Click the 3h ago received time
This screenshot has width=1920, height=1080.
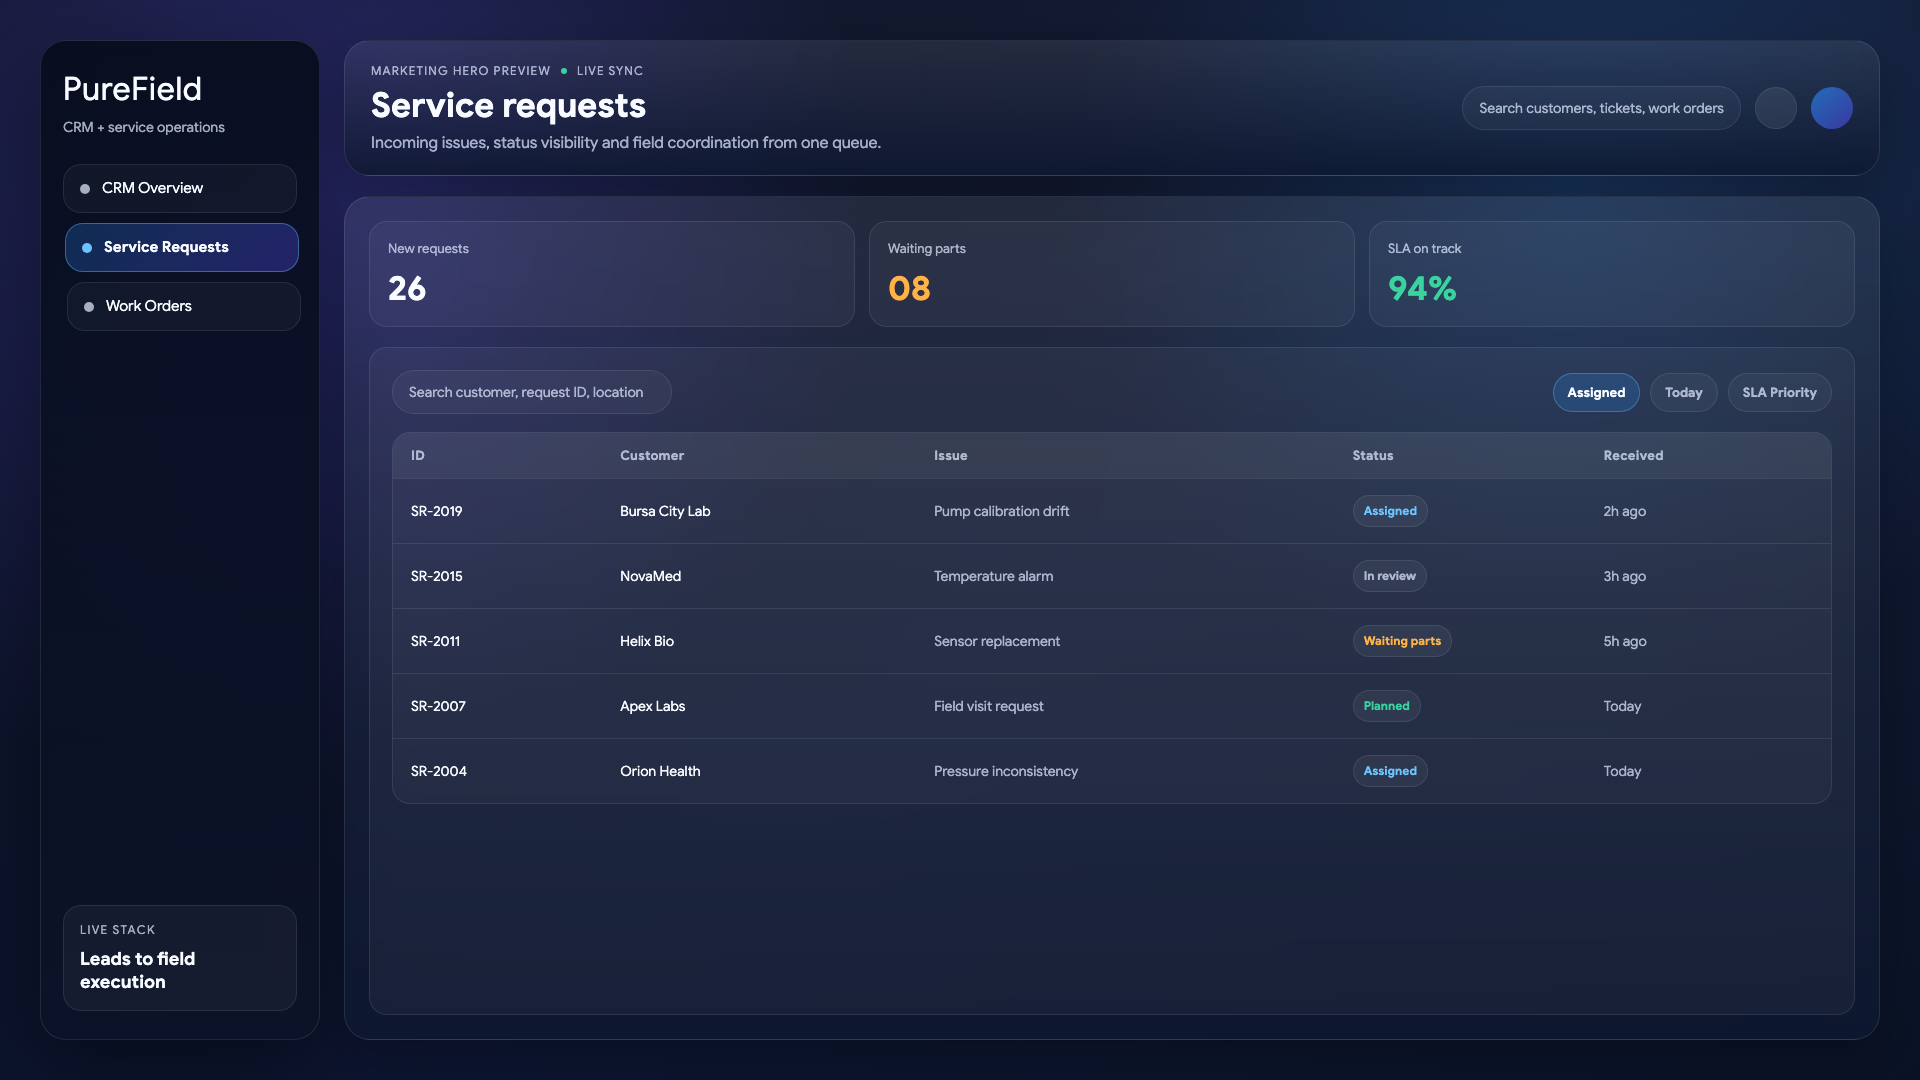(x=1625, y=576)
